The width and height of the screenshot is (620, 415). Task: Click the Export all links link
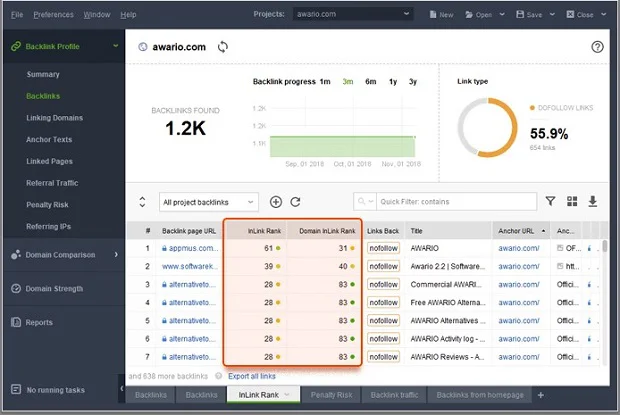pyautogui.click(x=252, y=376)
